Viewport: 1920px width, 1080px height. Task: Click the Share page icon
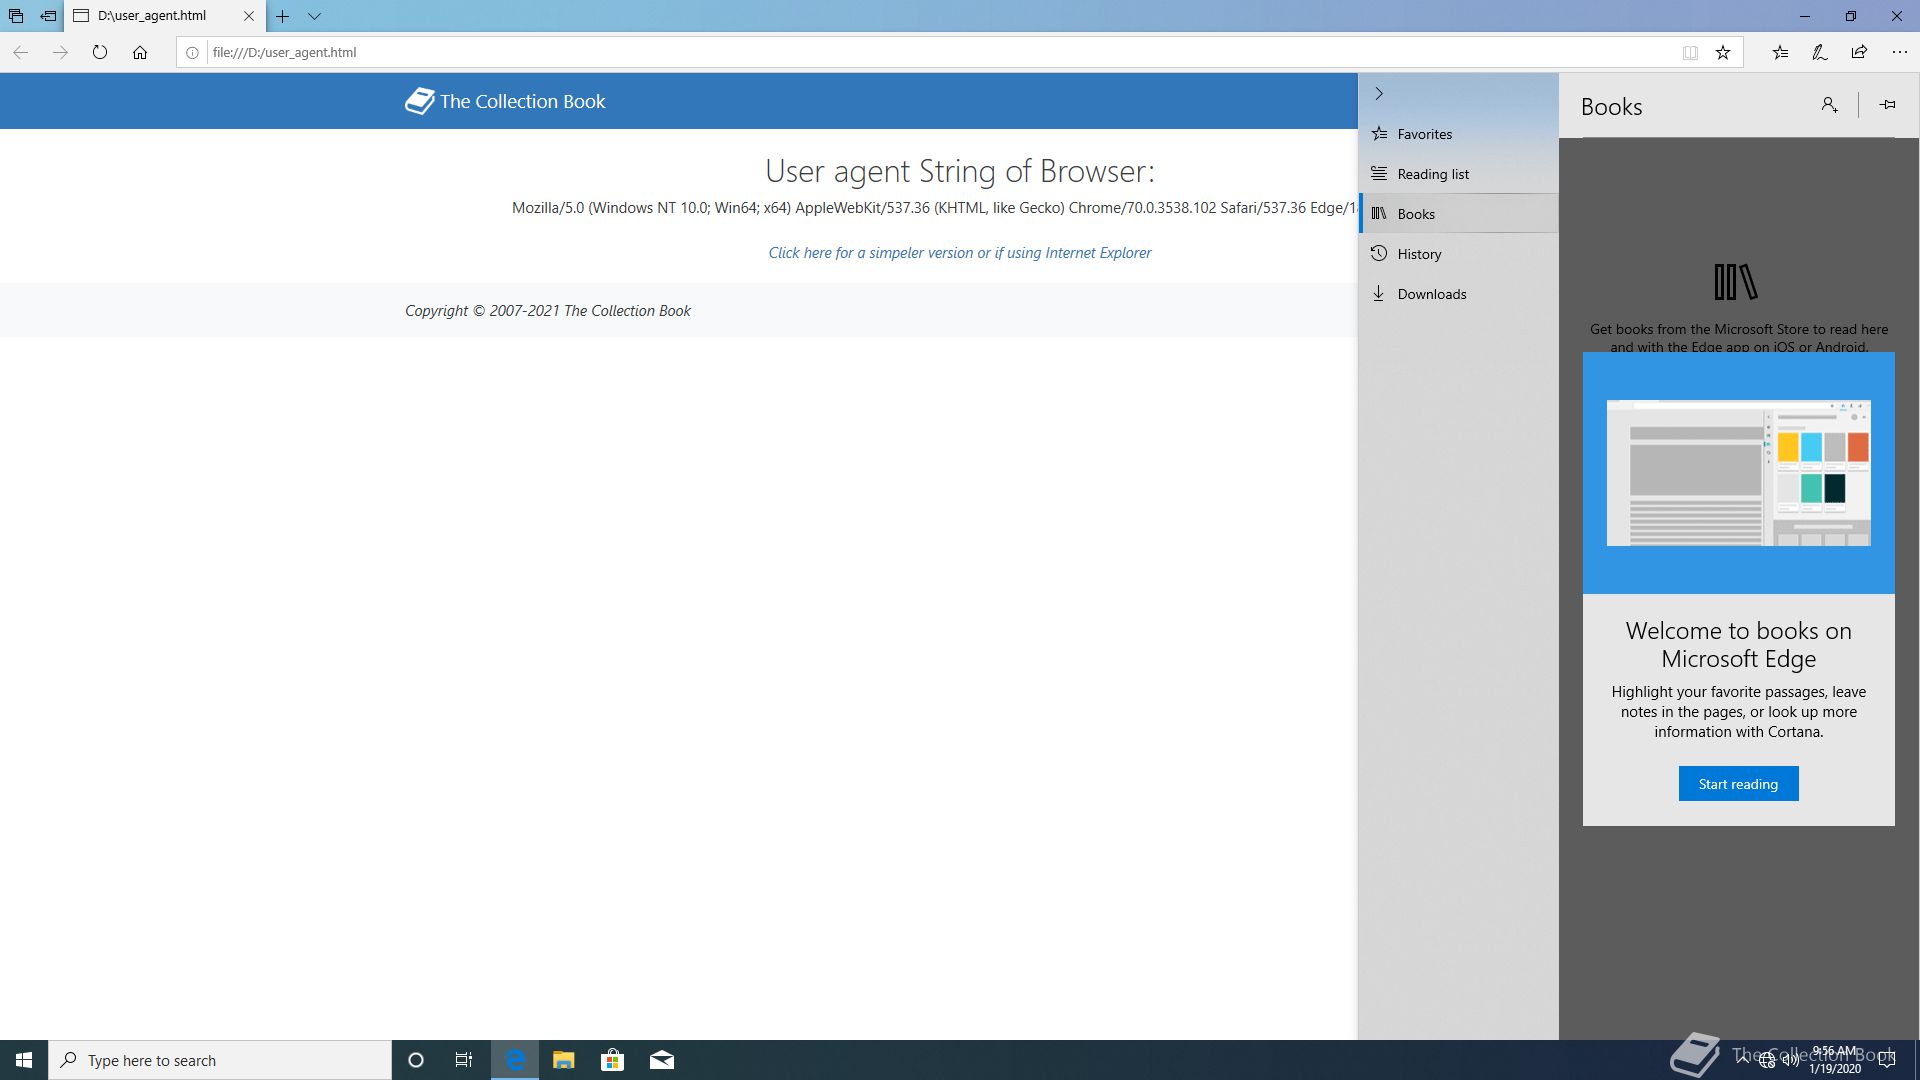coord(1859,52)
